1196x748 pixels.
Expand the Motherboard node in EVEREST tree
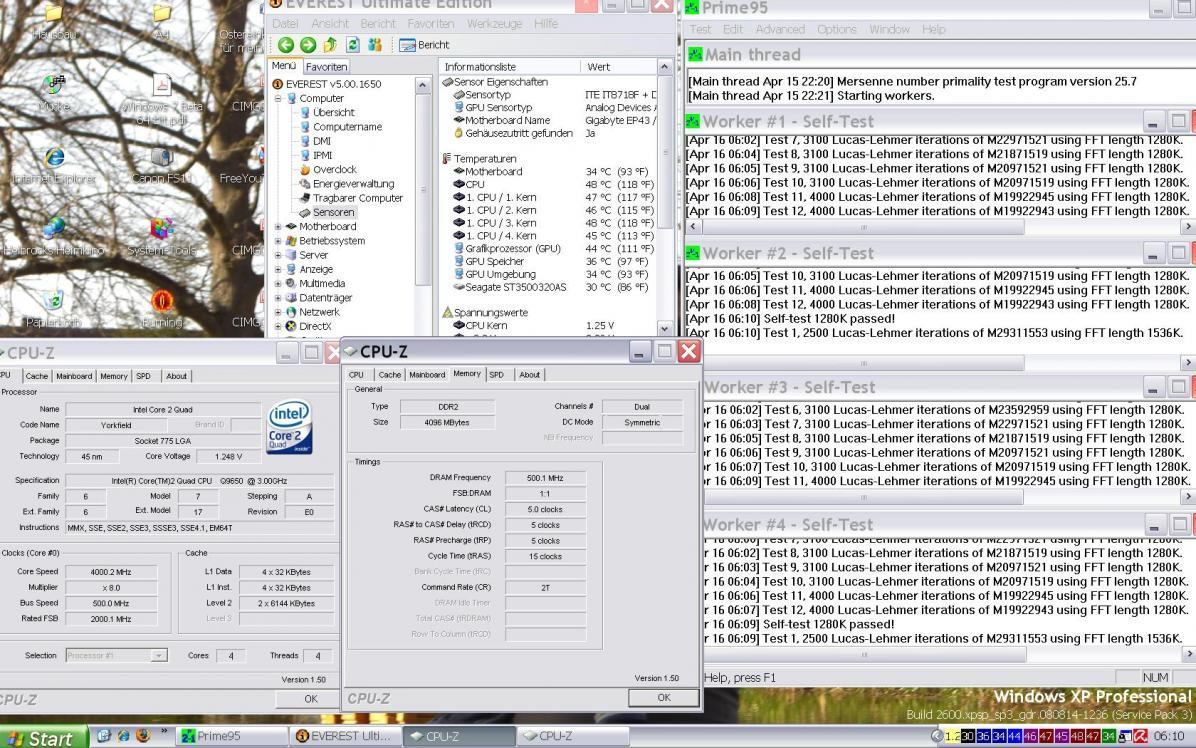pyautogui.click(x=278, y=226)
